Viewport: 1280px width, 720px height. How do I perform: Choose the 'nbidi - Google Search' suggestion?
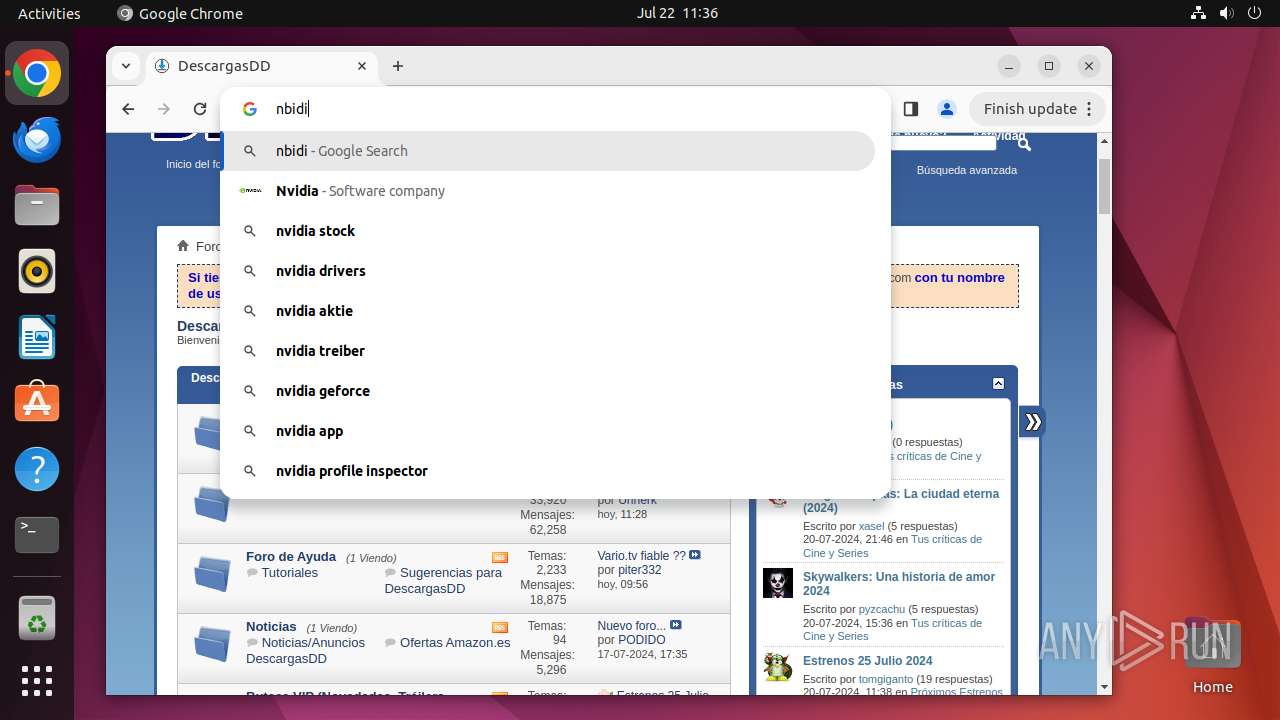(548, 151)
